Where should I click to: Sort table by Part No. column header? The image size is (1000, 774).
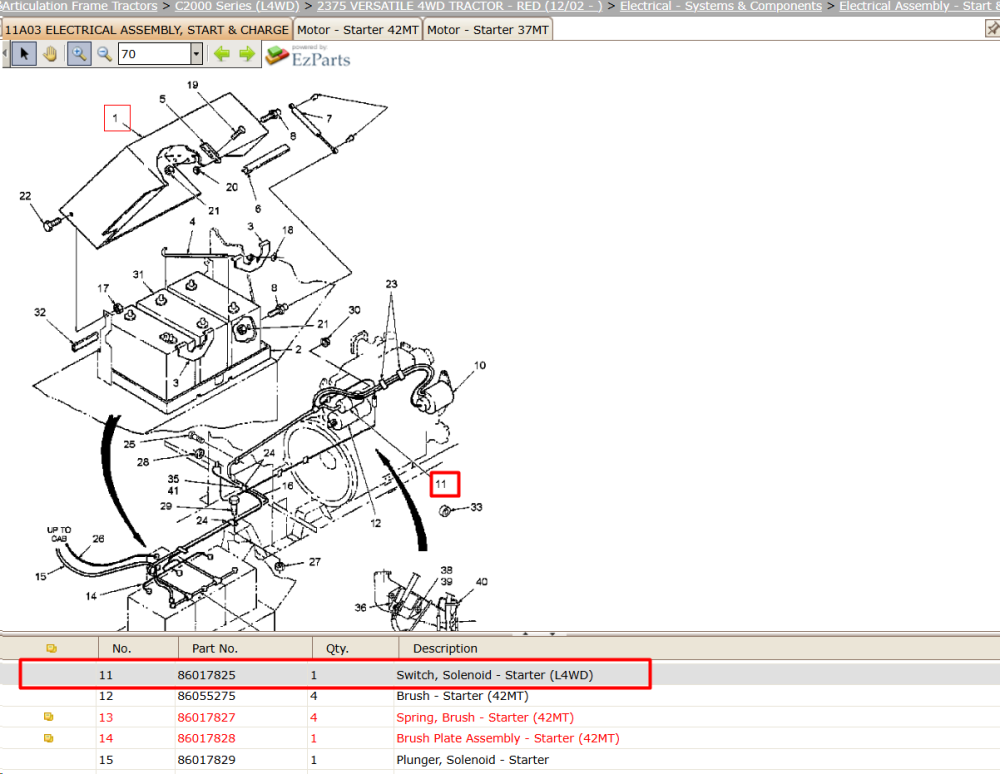(215, 648)
